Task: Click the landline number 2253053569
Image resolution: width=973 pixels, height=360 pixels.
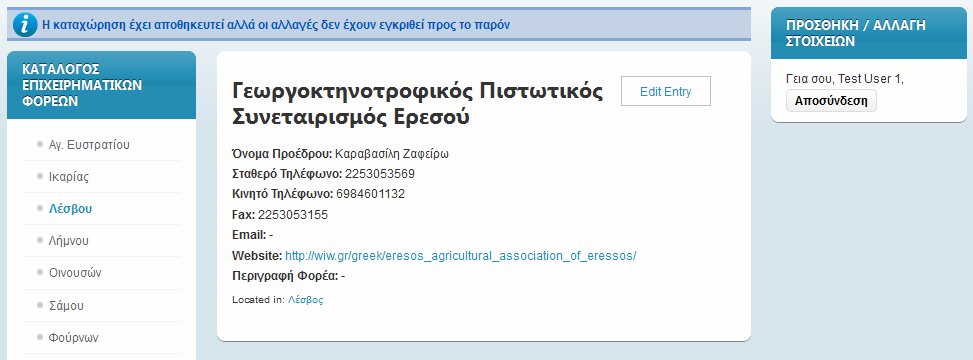Action: point(380,174)
